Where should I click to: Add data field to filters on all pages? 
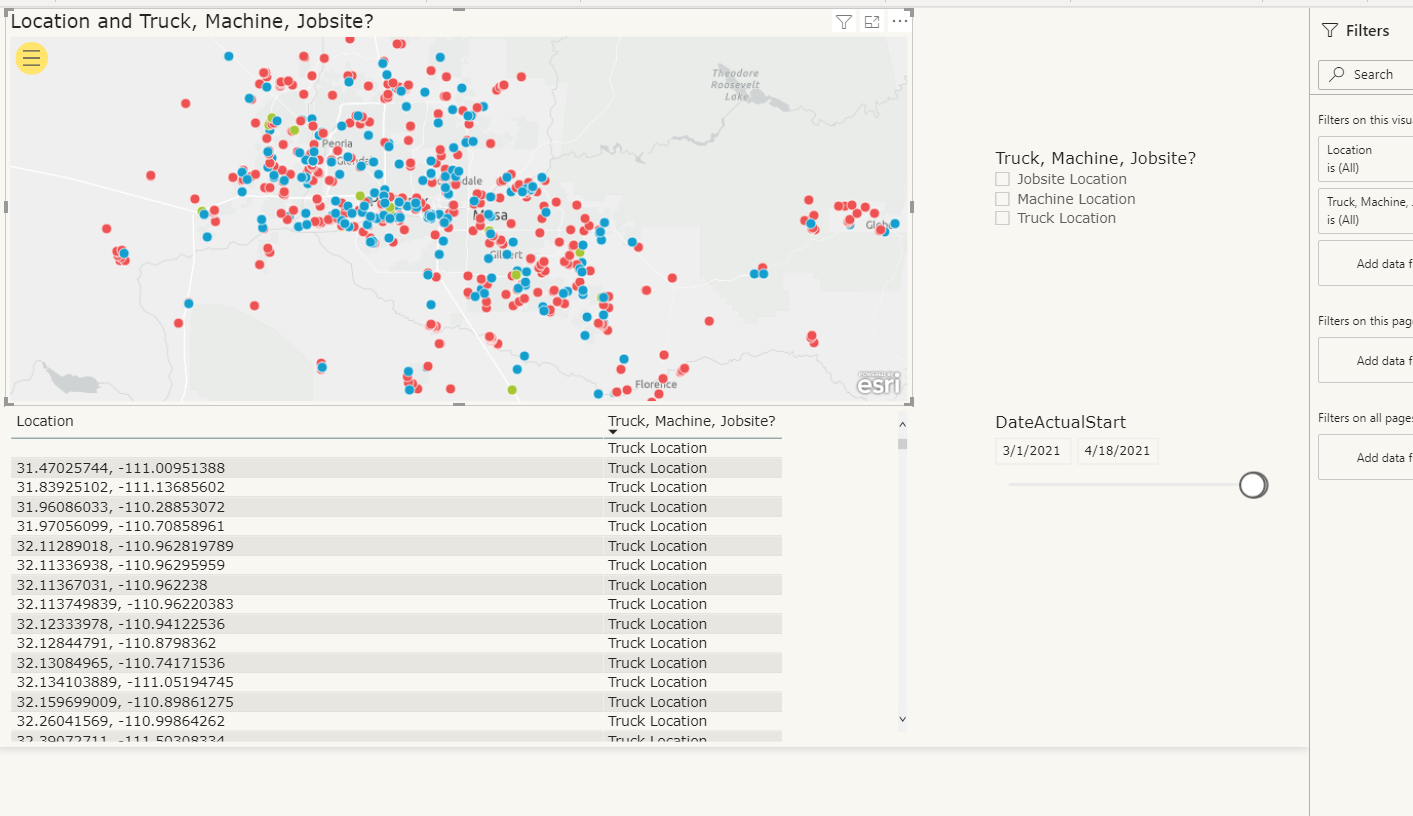point(1365,457)
